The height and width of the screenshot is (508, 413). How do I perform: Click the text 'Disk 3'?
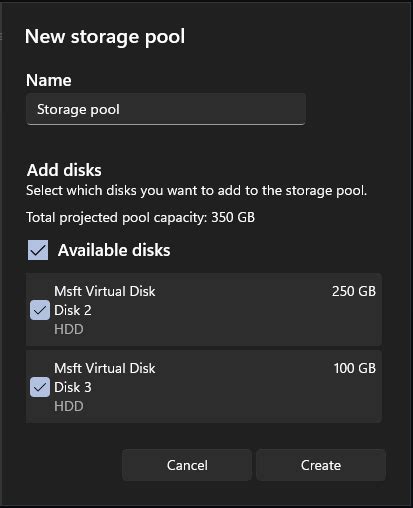click(x=73, y=387)
